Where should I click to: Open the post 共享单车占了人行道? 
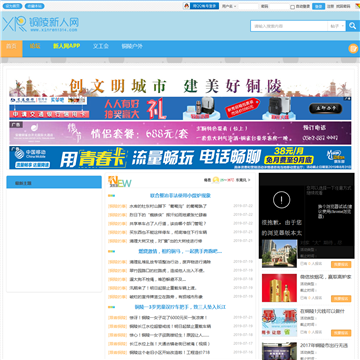click(x=168, y=223)
